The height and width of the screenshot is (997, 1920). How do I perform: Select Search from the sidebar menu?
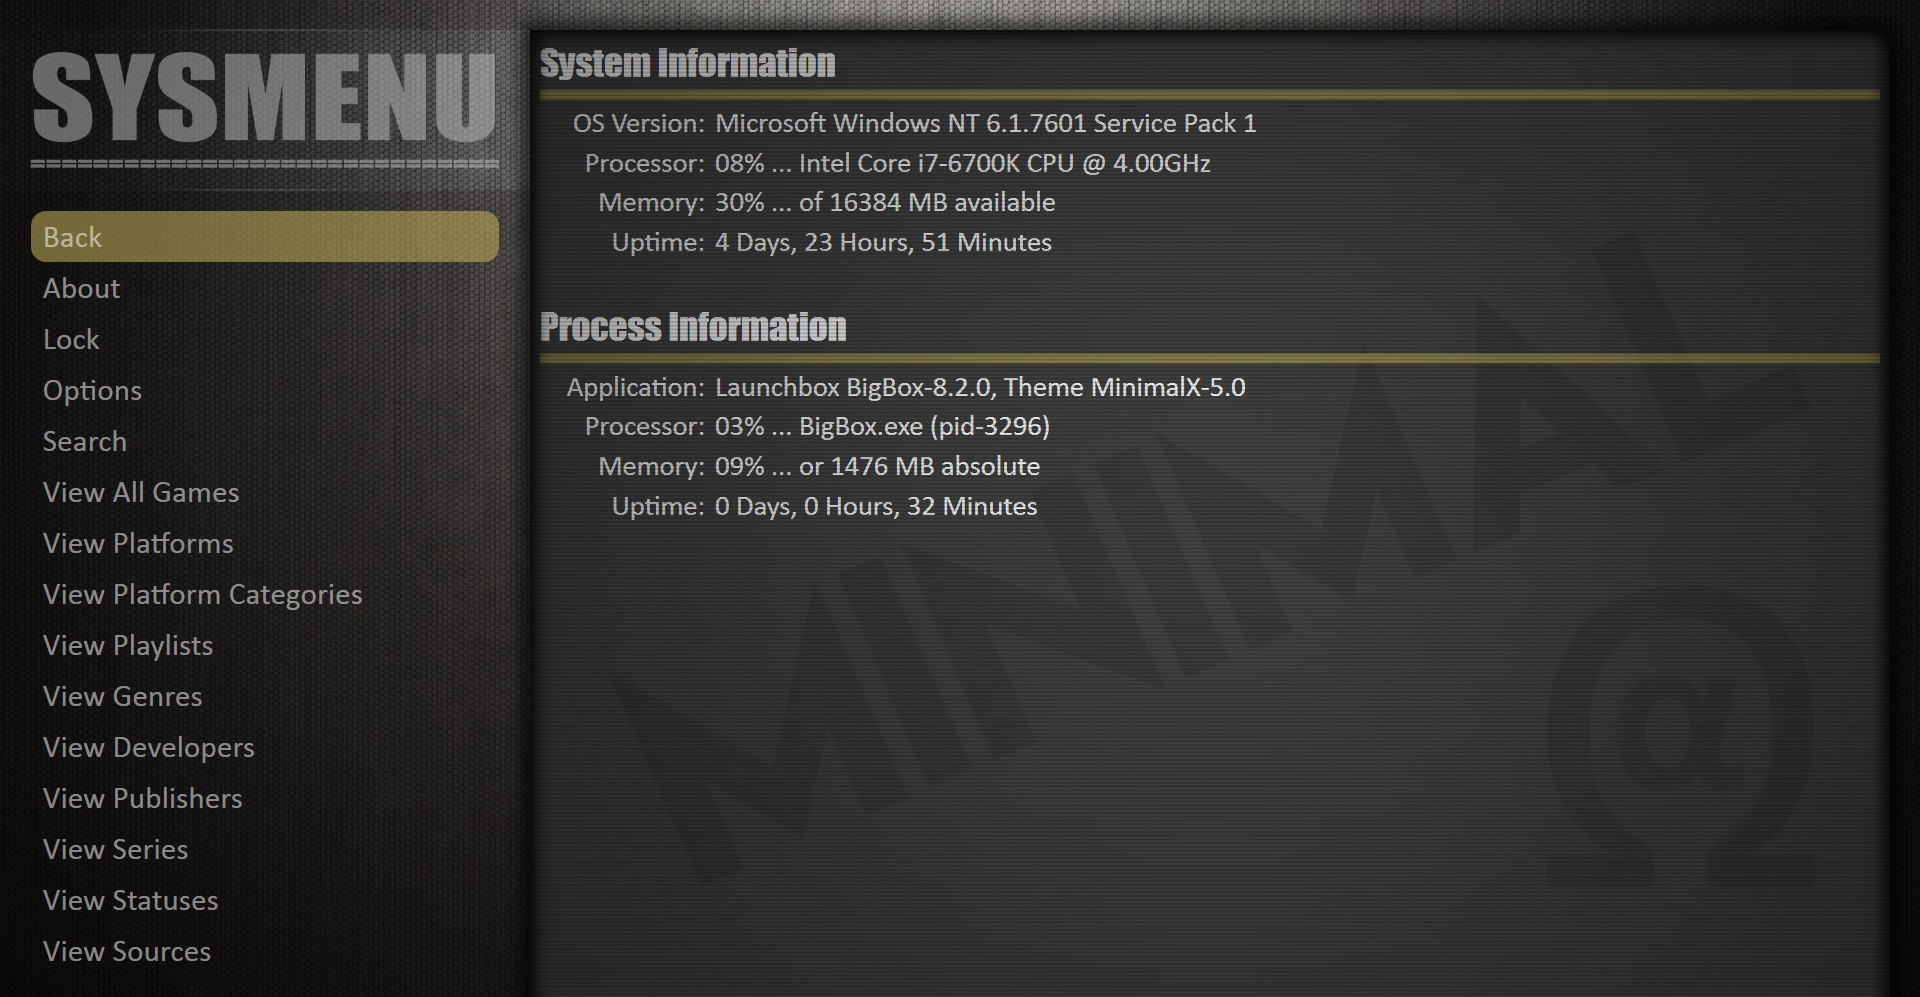tap(85, 441)
